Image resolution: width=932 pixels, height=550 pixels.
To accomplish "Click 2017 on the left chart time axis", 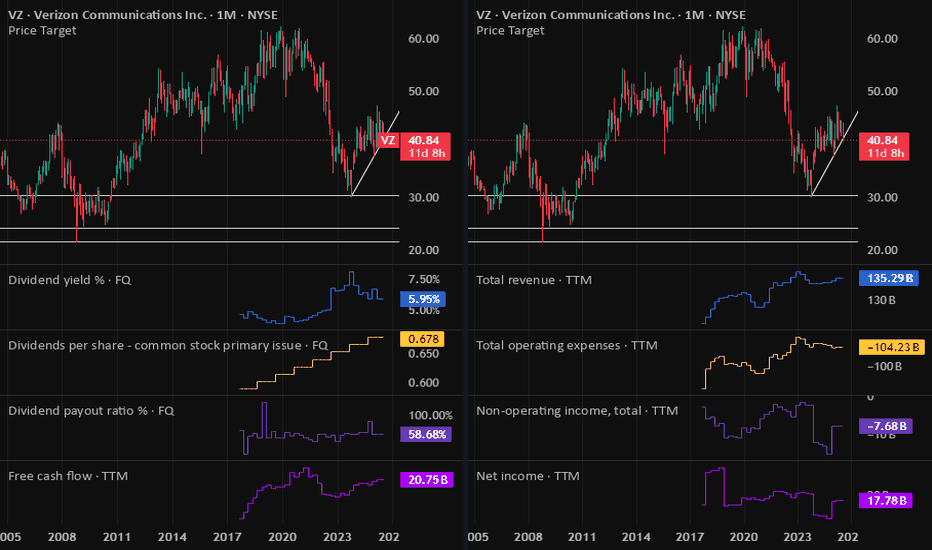I will coord(227,537).
